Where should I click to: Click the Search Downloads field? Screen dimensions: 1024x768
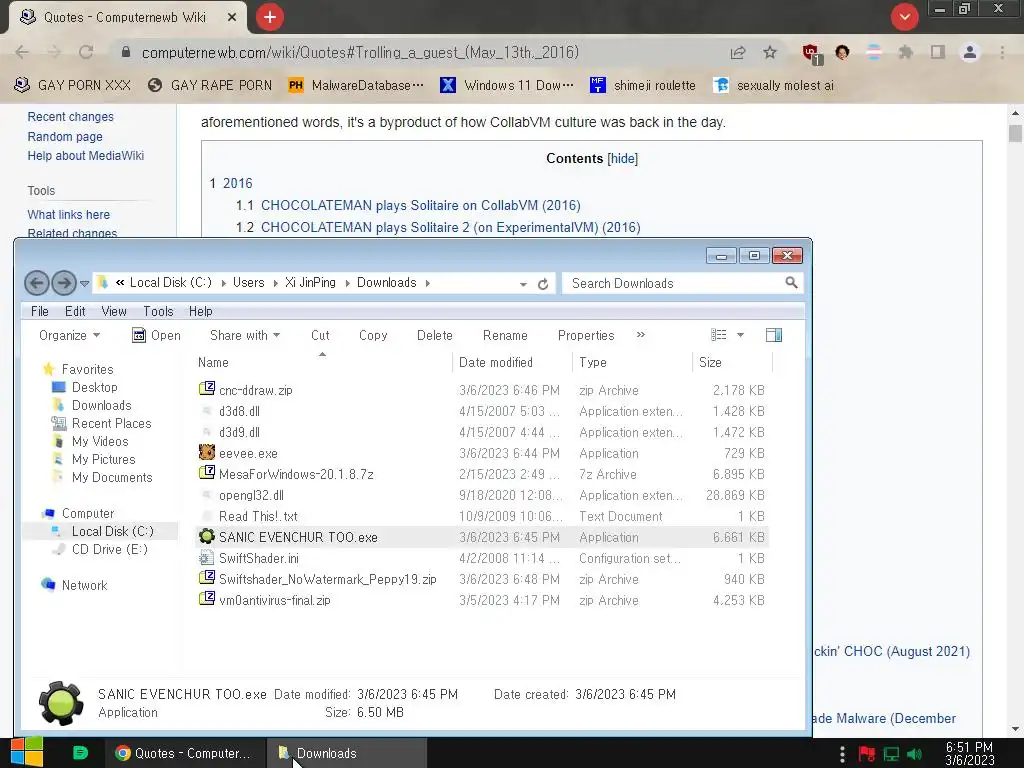pos(682,283)
